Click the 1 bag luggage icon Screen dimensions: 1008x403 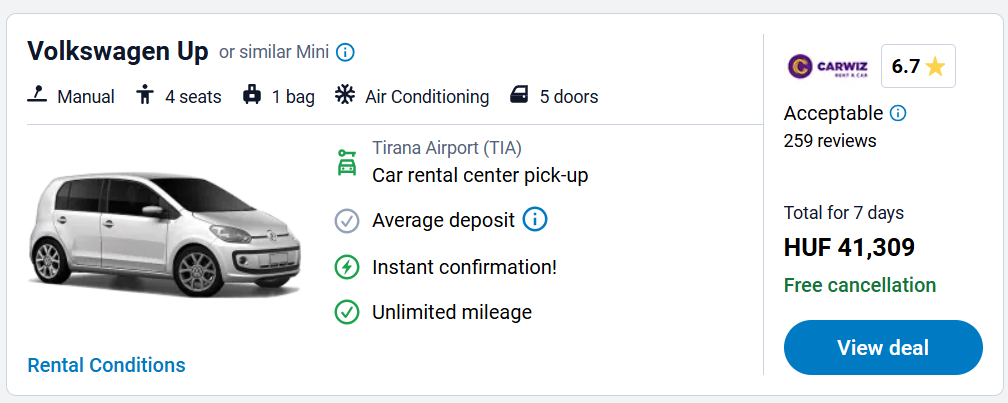pos(252,96)
